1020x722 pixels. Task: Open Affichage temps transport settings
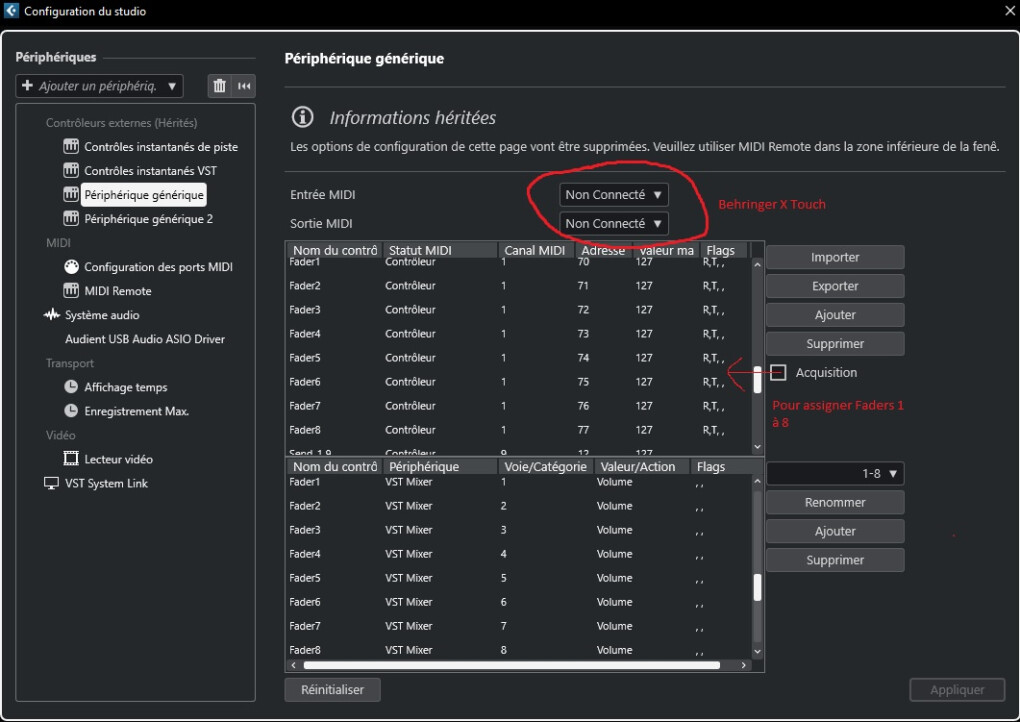[x=125, y=387]
